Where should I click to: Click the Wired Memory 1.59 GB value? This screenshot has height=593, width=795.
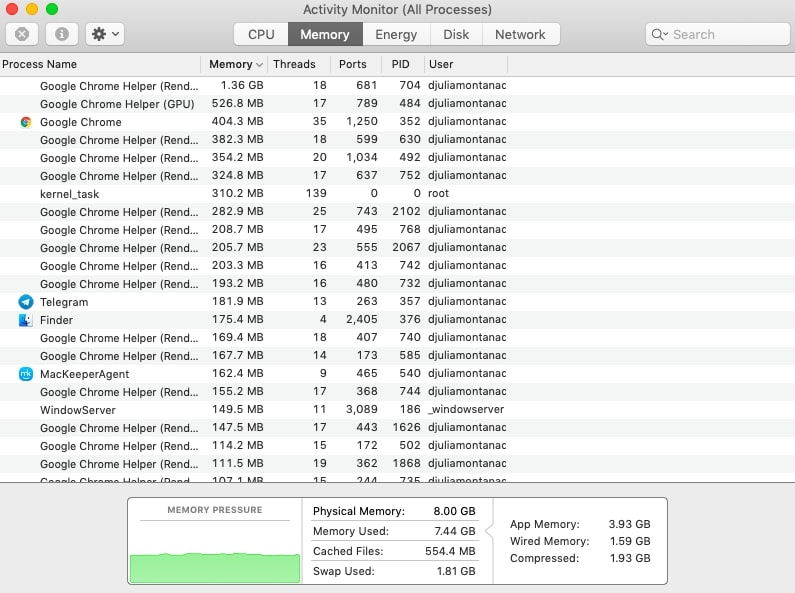point(630,541)
